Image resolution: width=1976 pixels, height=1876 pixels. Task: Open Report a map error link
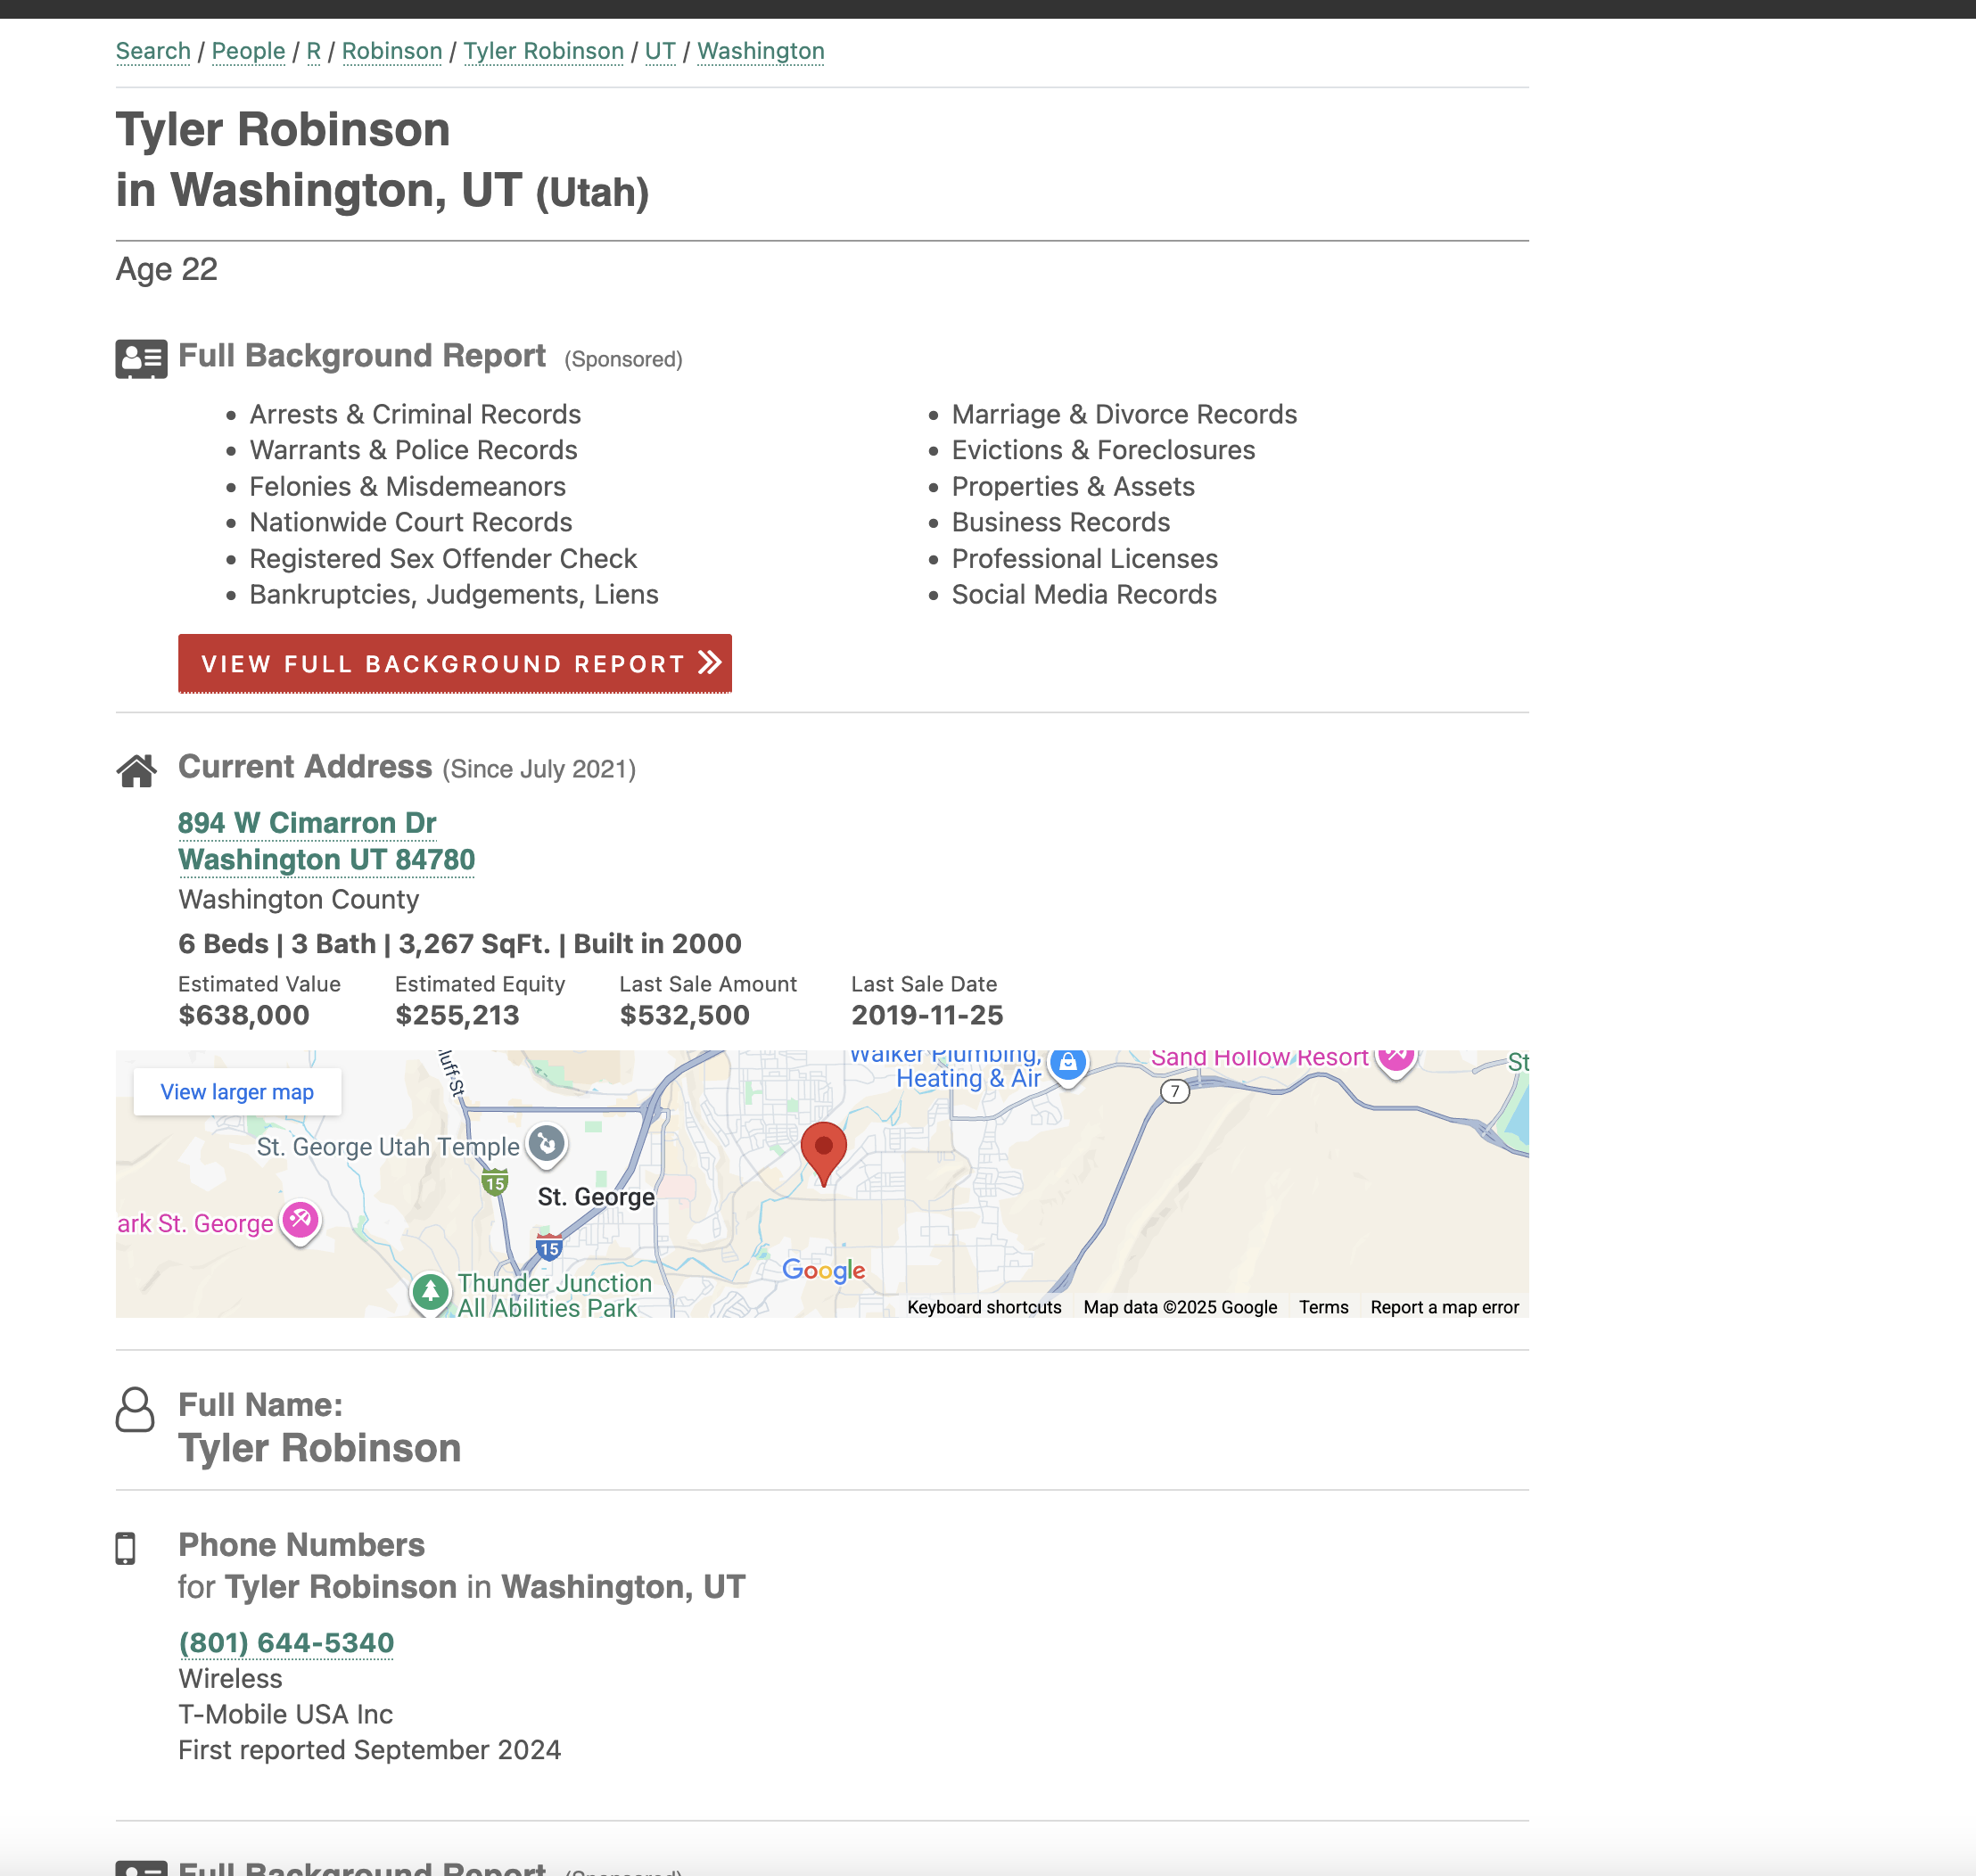coord(1444,1307)
